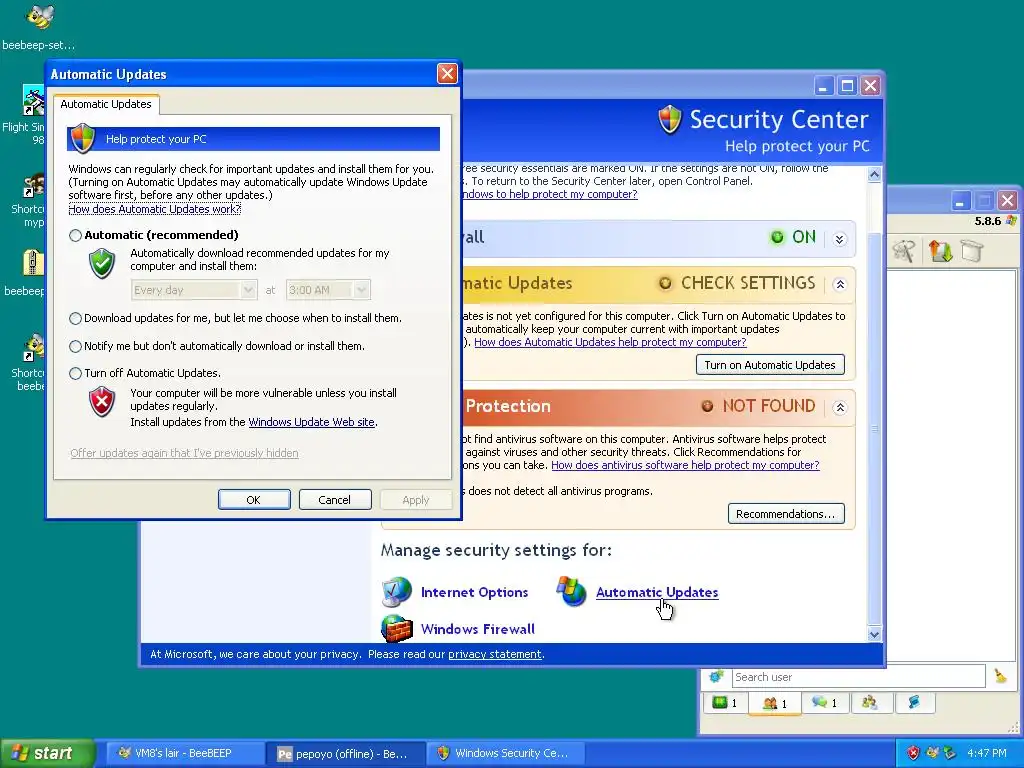Click the Automatic Updates Windows-logo icon

tap(571, 592)
